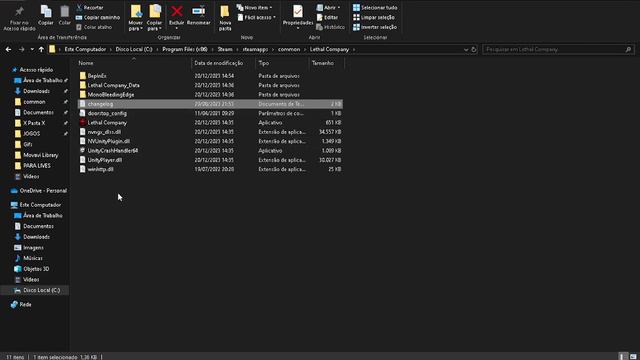The width and height of the screenshot is (640, 360).
Task: Open OneDrive - Personal in sidebar
Action: (43, 191)
